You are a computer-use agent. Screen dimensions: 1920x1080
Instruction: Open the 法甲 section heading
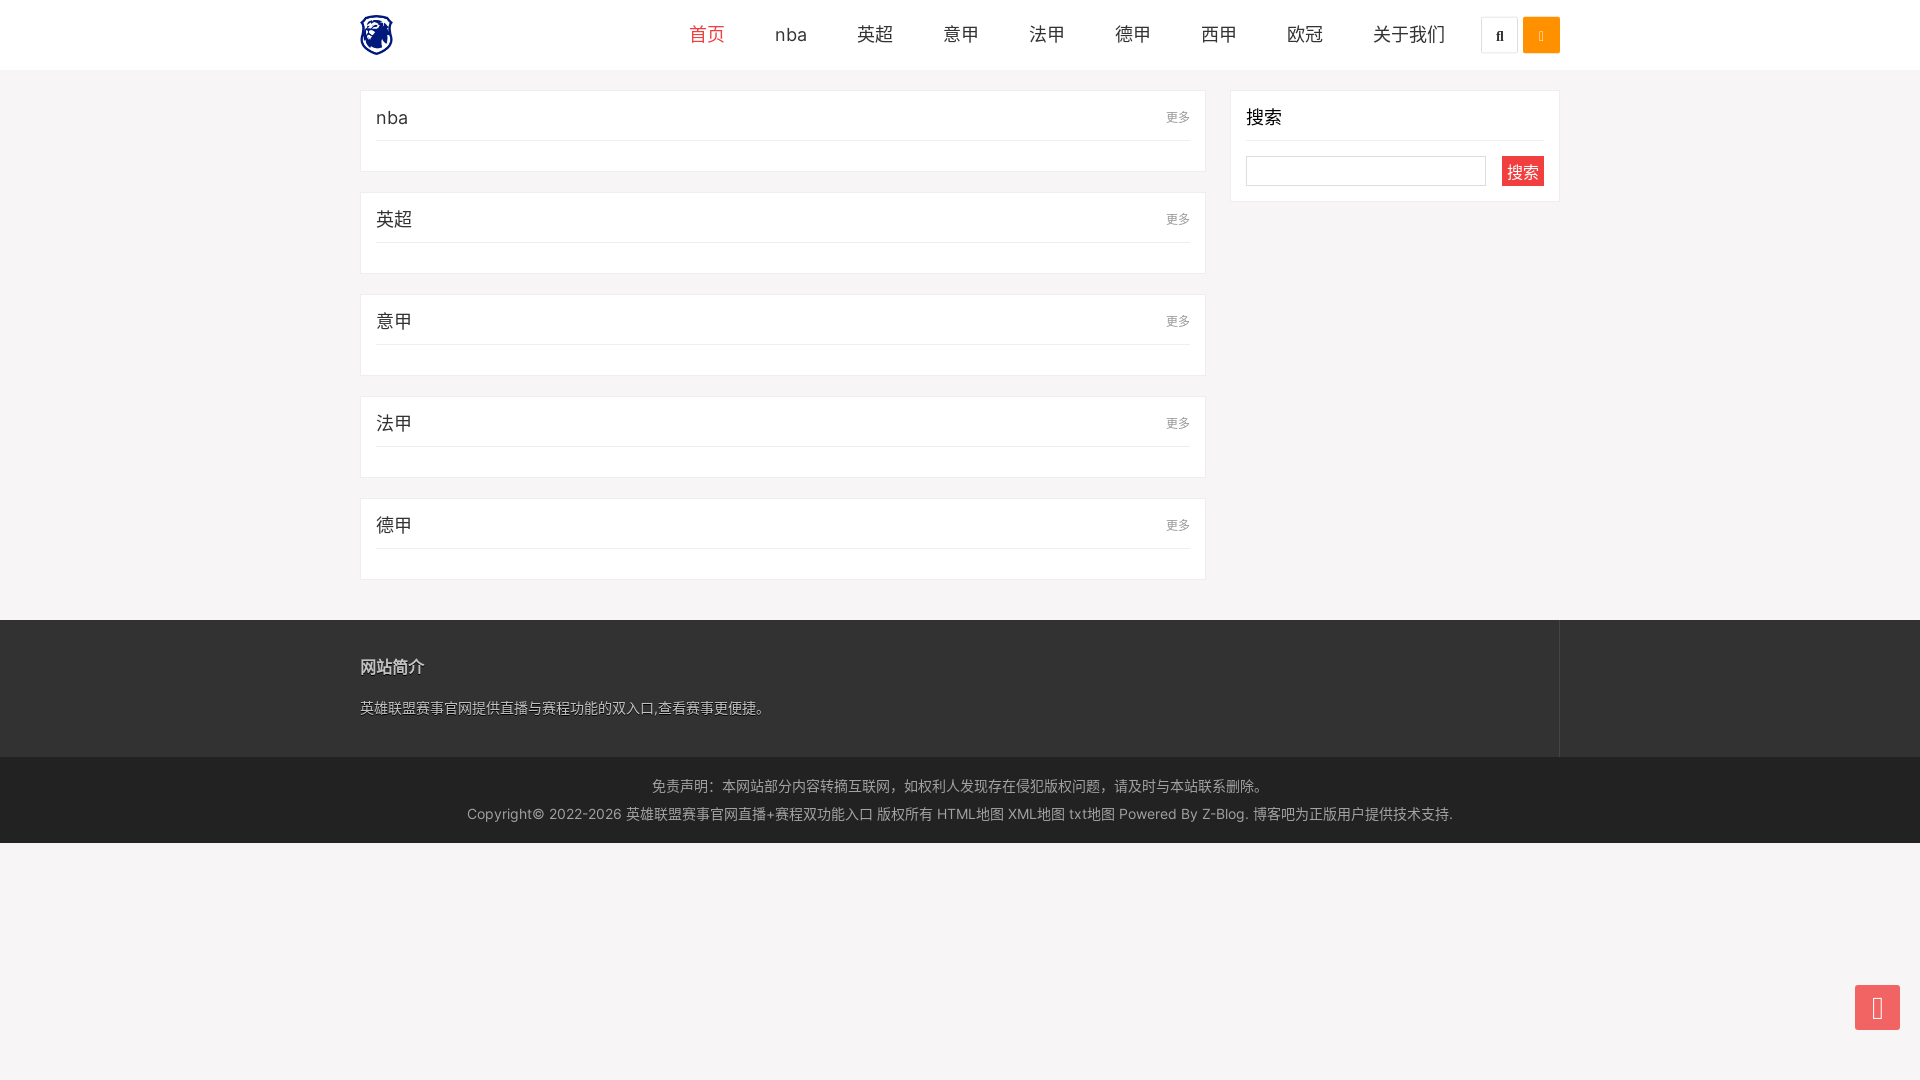pyautogui.click(x=394, y=423)
